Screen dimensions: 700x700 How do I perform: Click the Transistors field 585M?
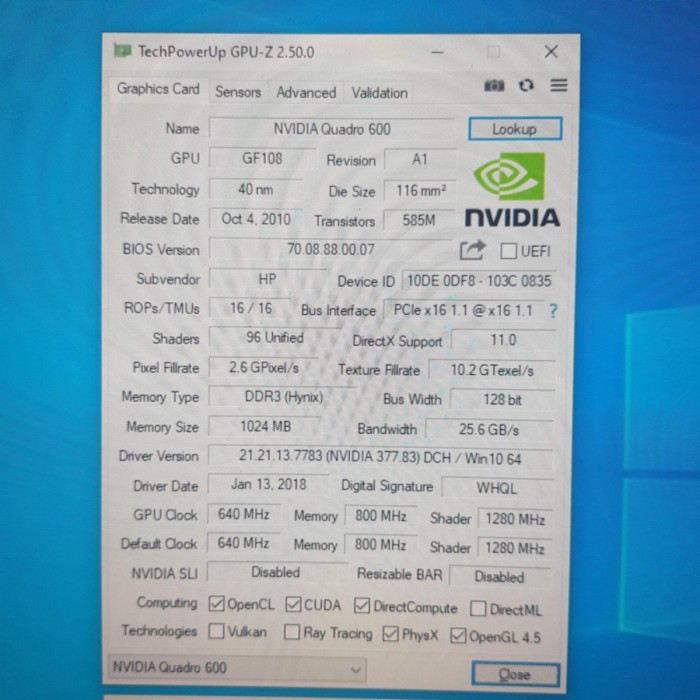(419, 220)
